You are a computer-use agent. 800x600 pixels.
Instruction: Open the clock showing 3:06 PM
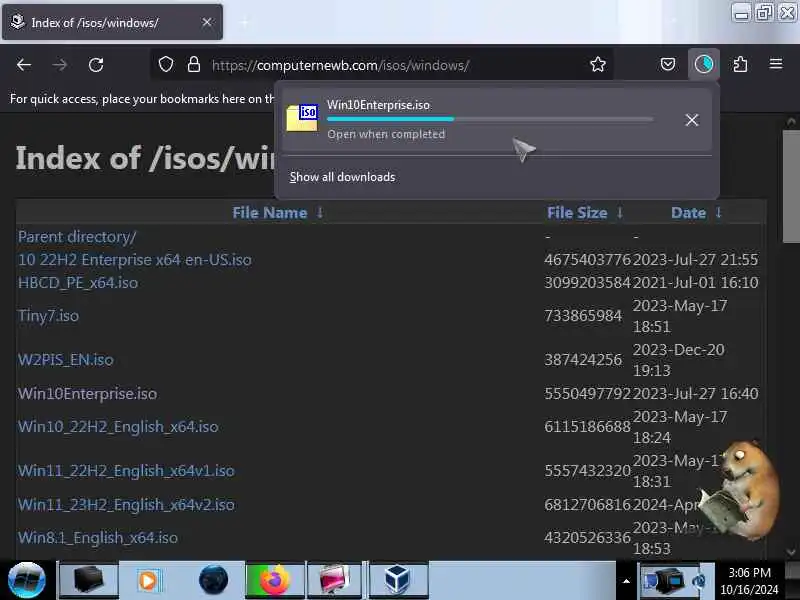coord(749,581)
